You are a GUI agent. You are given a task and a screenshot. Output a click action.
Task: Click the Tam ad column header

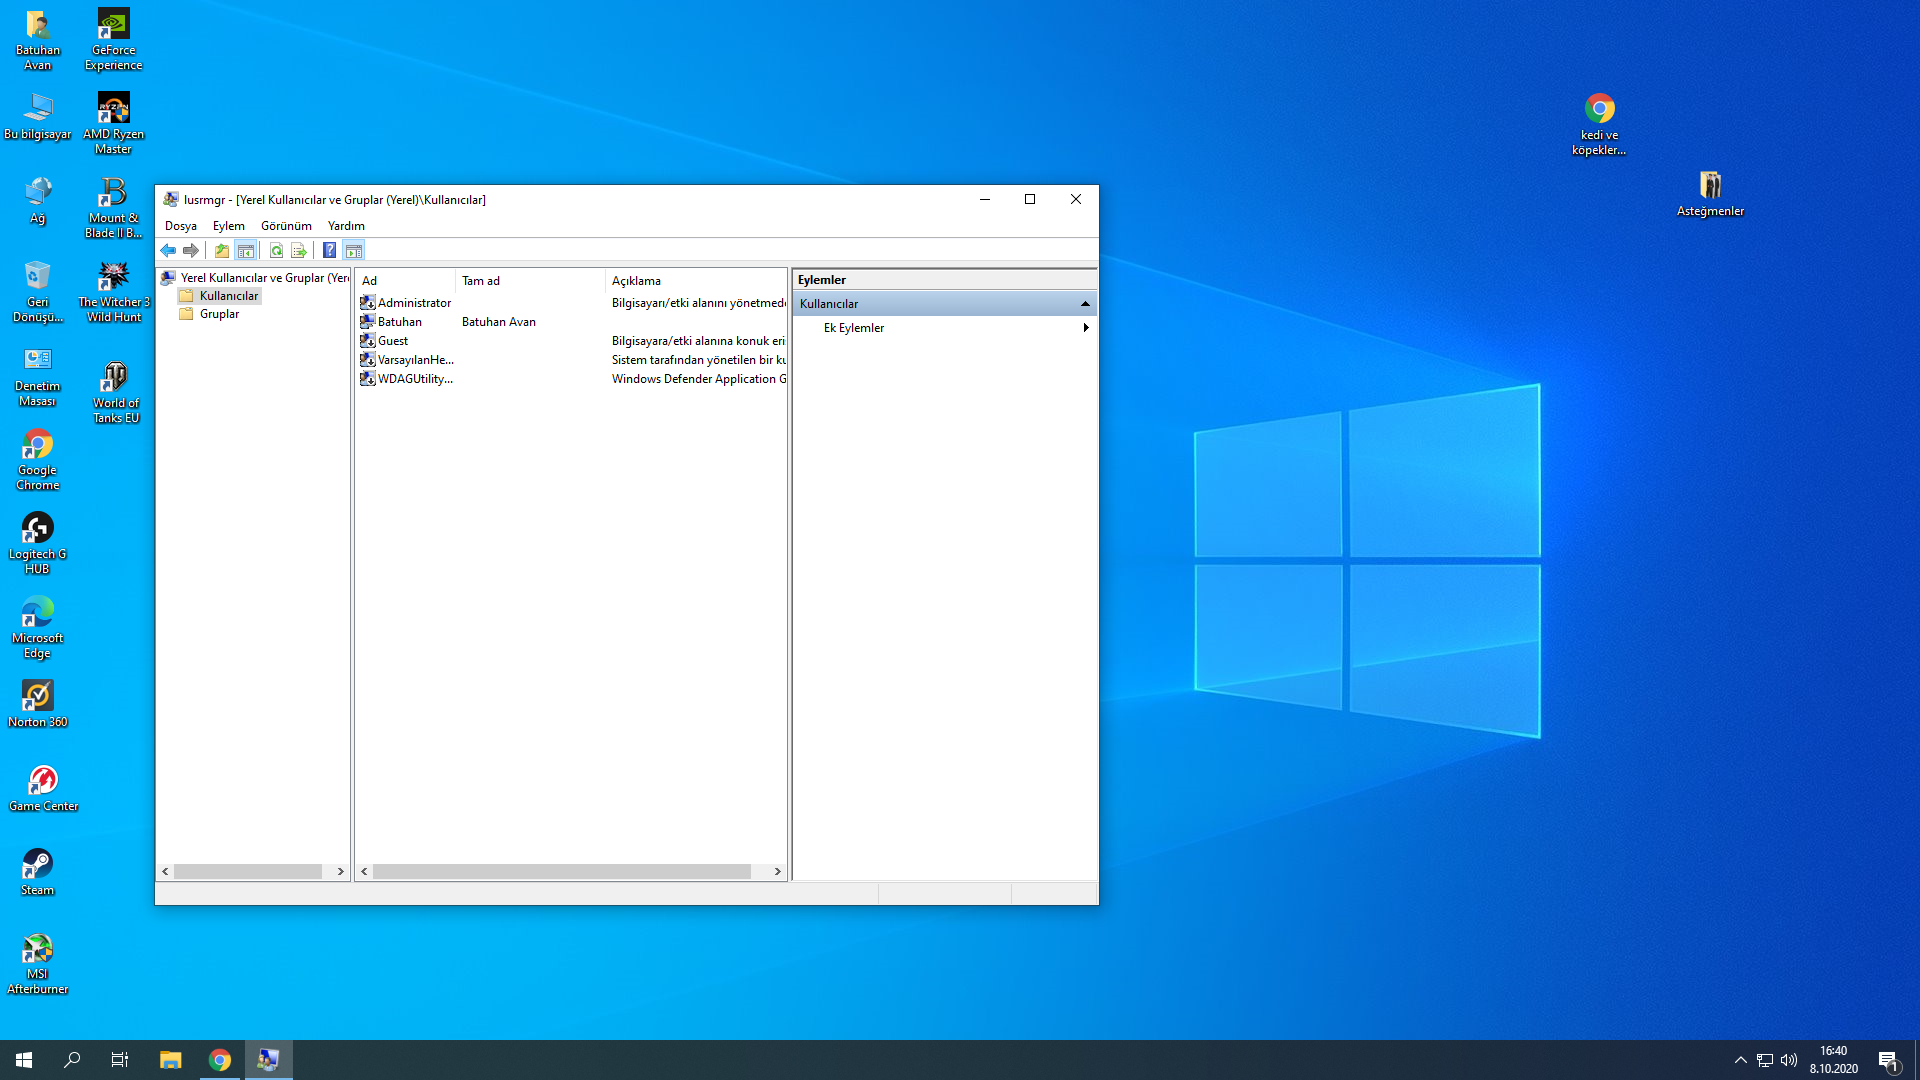pos(481,281)
